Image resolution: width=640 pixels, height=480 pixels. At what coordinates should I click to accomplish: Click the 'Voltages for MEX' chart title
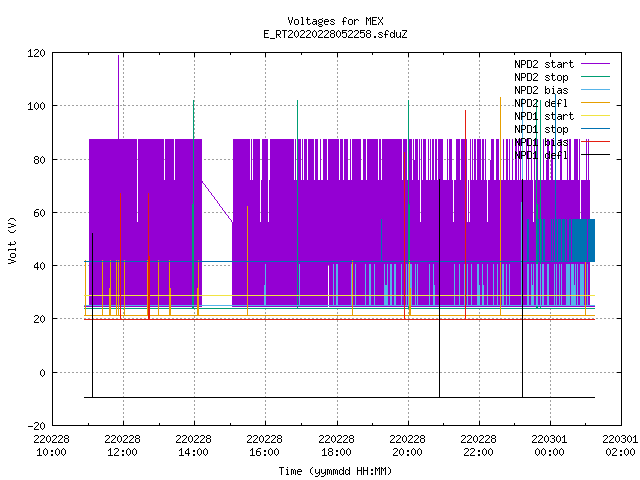pos(335,21)
